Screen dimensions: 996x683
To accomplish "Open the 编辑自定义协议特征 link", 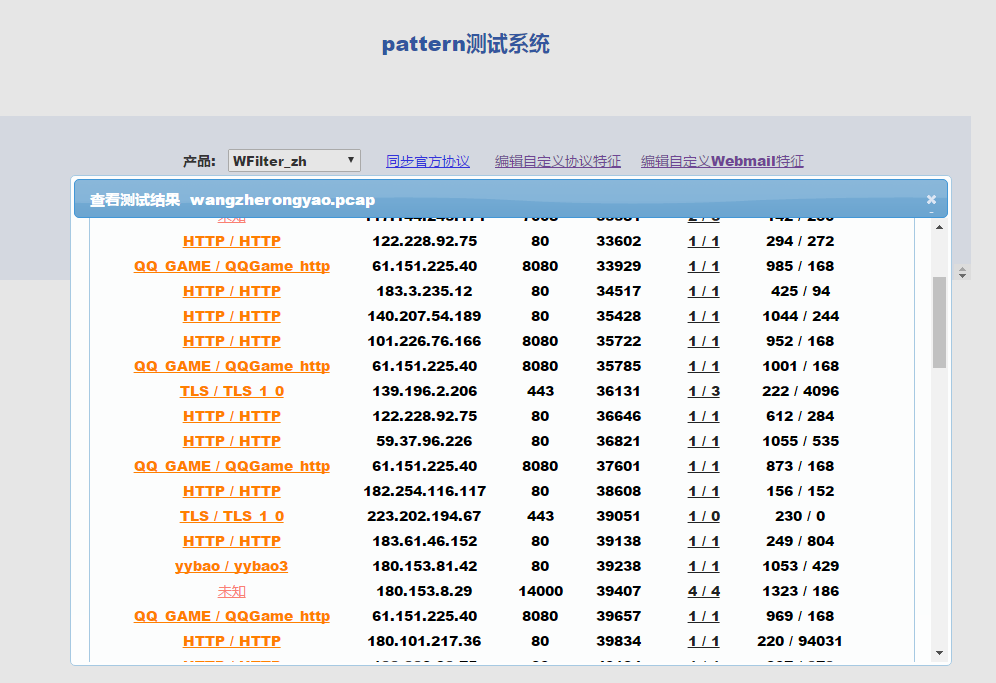I will (x=558, y=161).
